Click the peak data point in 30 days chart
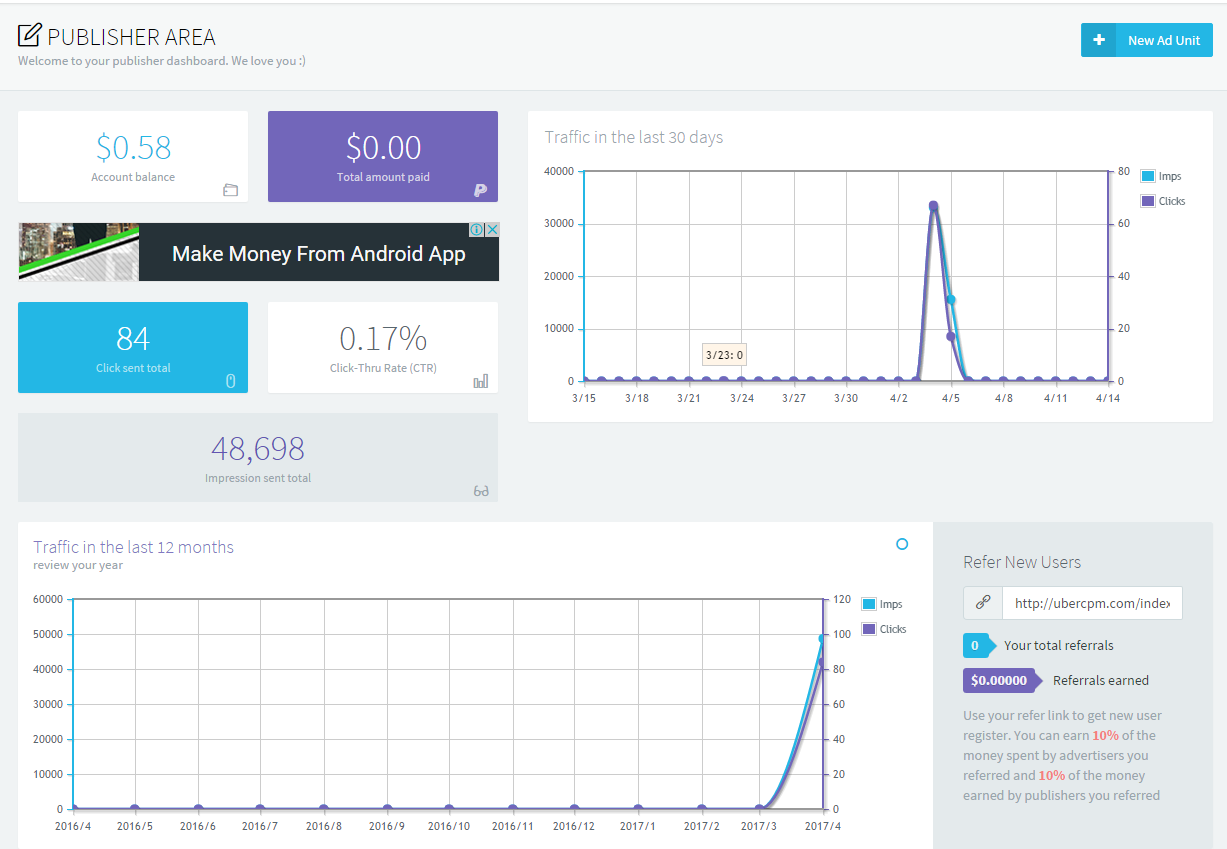 [933, 206]
